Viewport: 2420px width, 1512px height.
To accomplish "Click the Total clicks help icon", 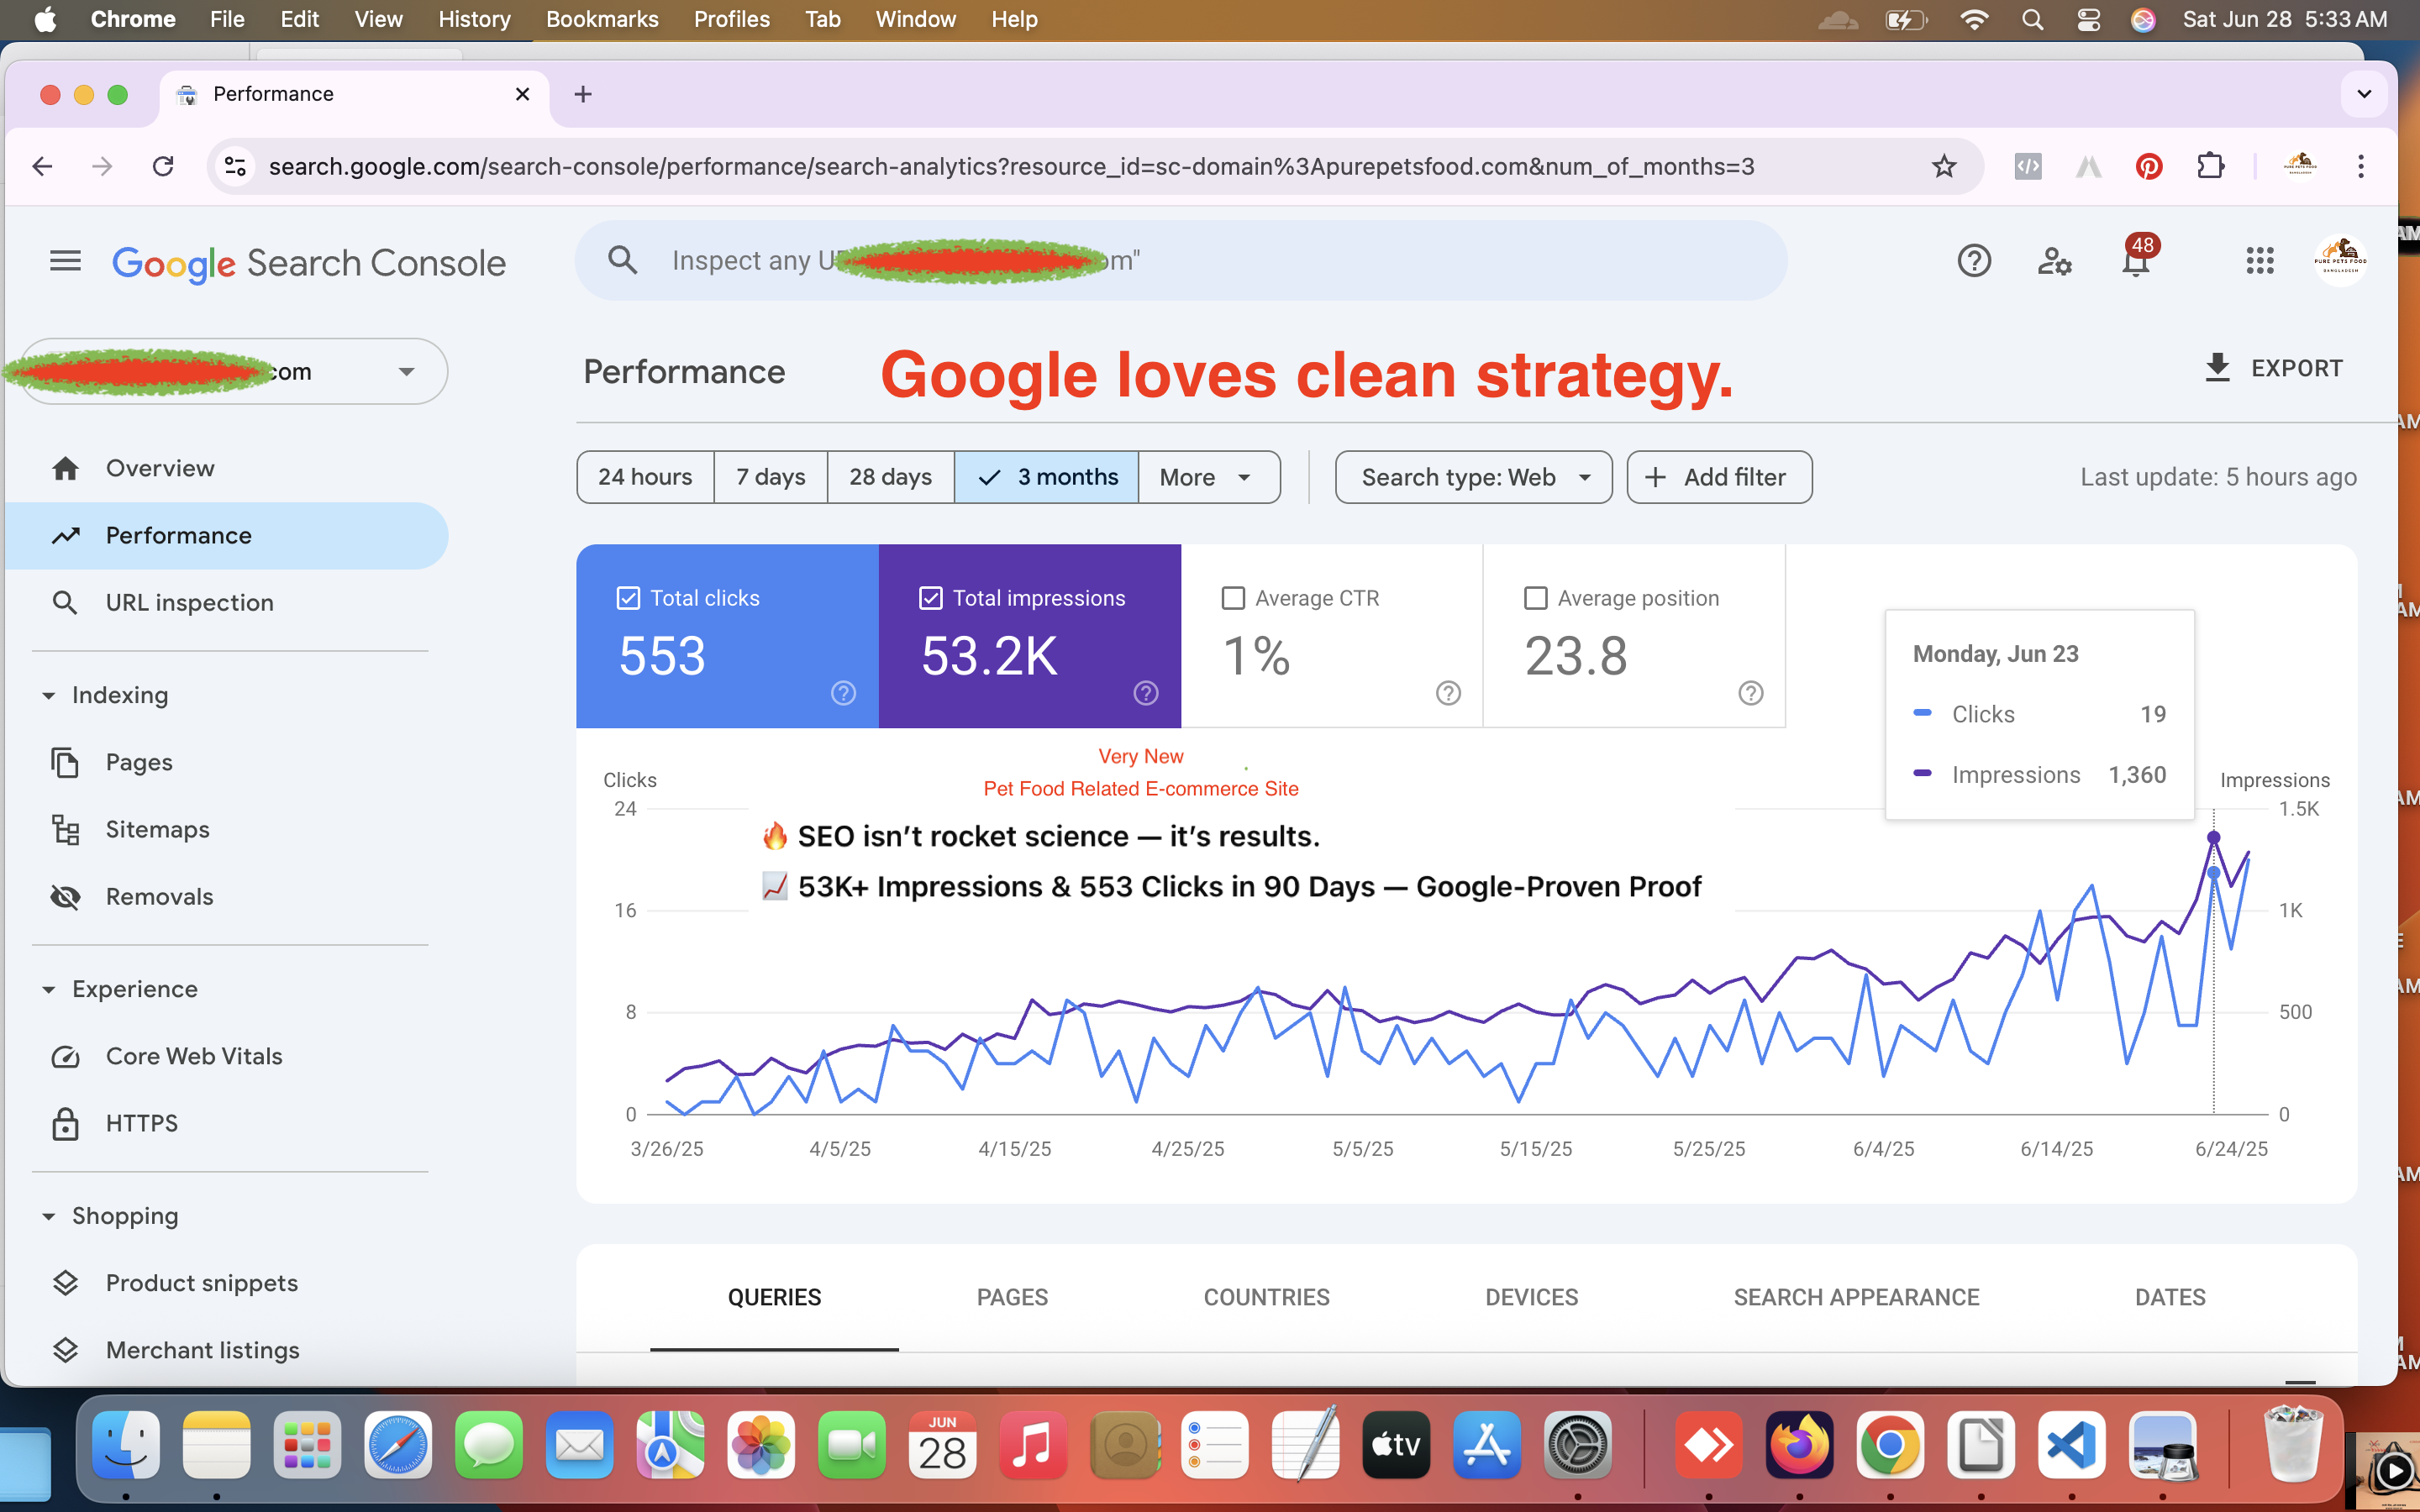I will [843, 693].
